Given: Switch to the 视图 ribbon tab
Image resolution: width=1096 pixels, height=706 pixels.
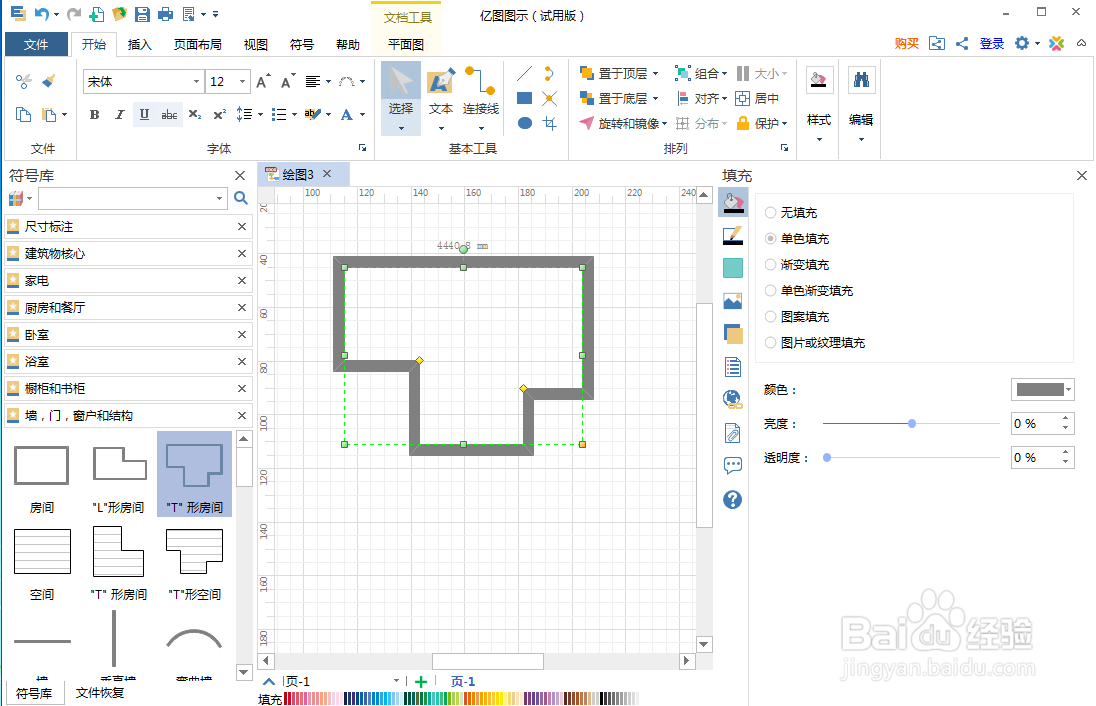Looking at the screenshot, I should (255, 45).
